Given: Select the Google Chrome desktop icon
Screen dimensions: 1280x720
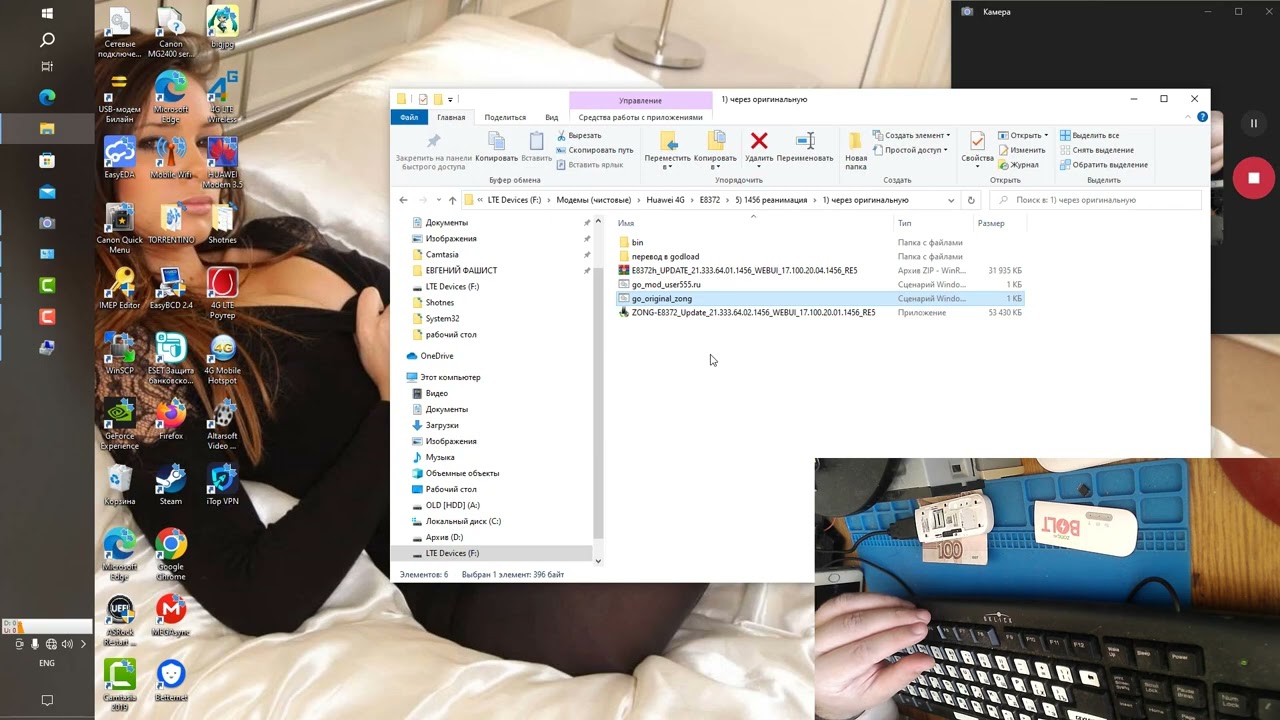Looking at the screenshot, I should (x=171, y=555).
